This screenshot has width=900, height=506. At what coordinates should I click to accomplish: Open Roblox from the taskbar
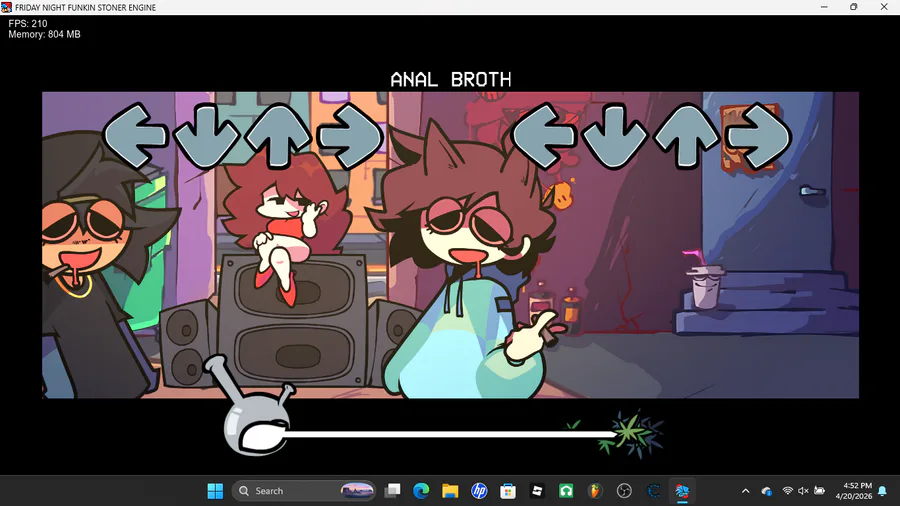tap(537, 491)
